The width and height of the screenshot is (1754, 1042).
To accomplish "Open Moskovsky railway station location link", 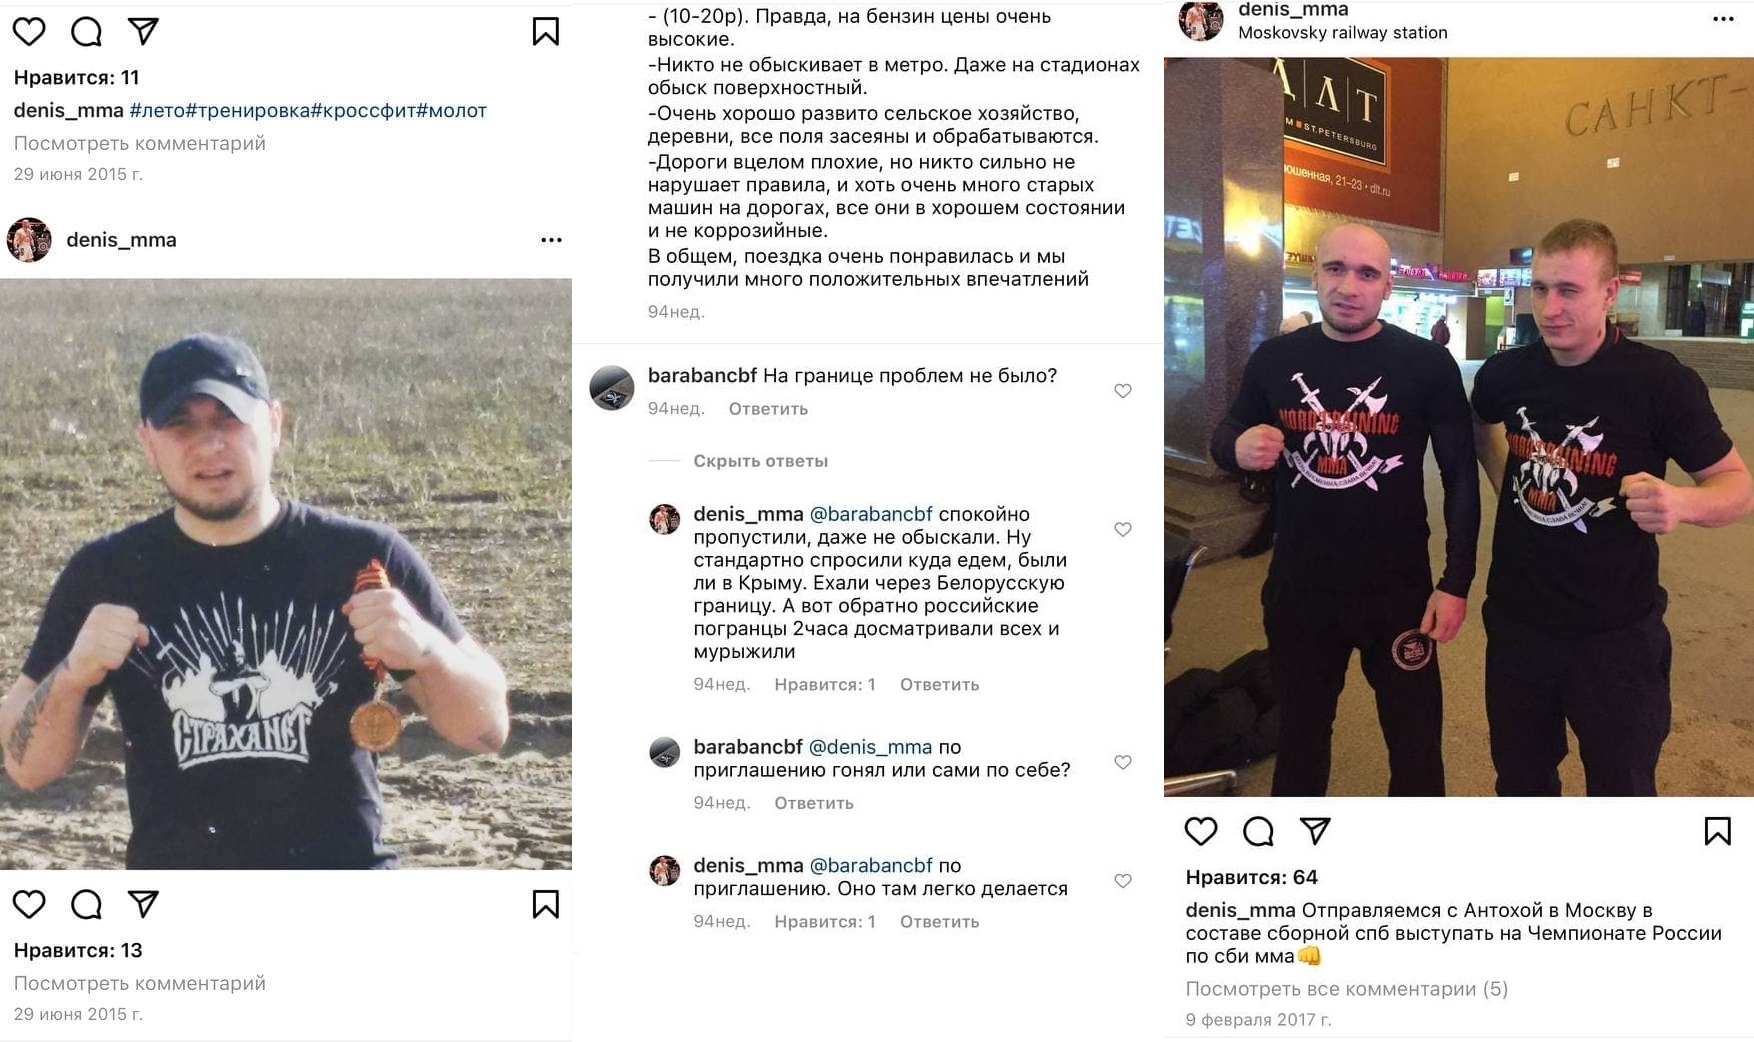I will point(1343,33).
